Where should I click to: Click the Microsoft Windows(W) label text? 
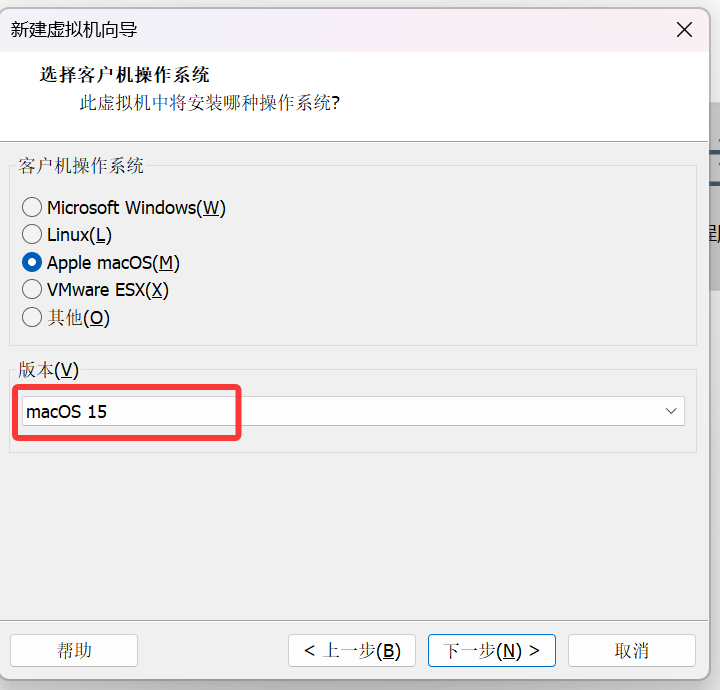click(x=136, y=208)
